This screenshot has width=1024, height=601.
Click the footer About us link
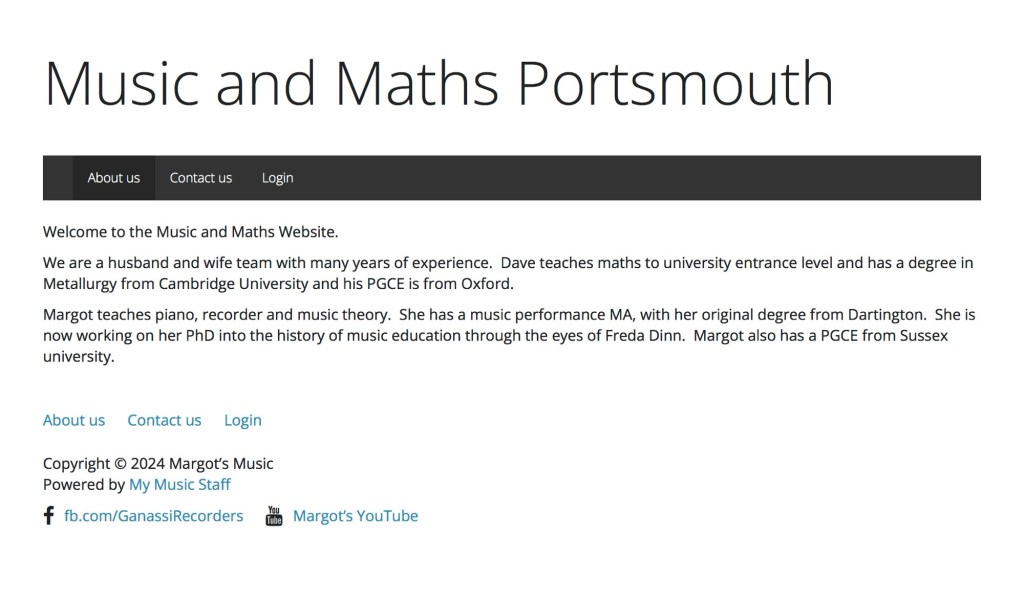(x=74, y=420)
